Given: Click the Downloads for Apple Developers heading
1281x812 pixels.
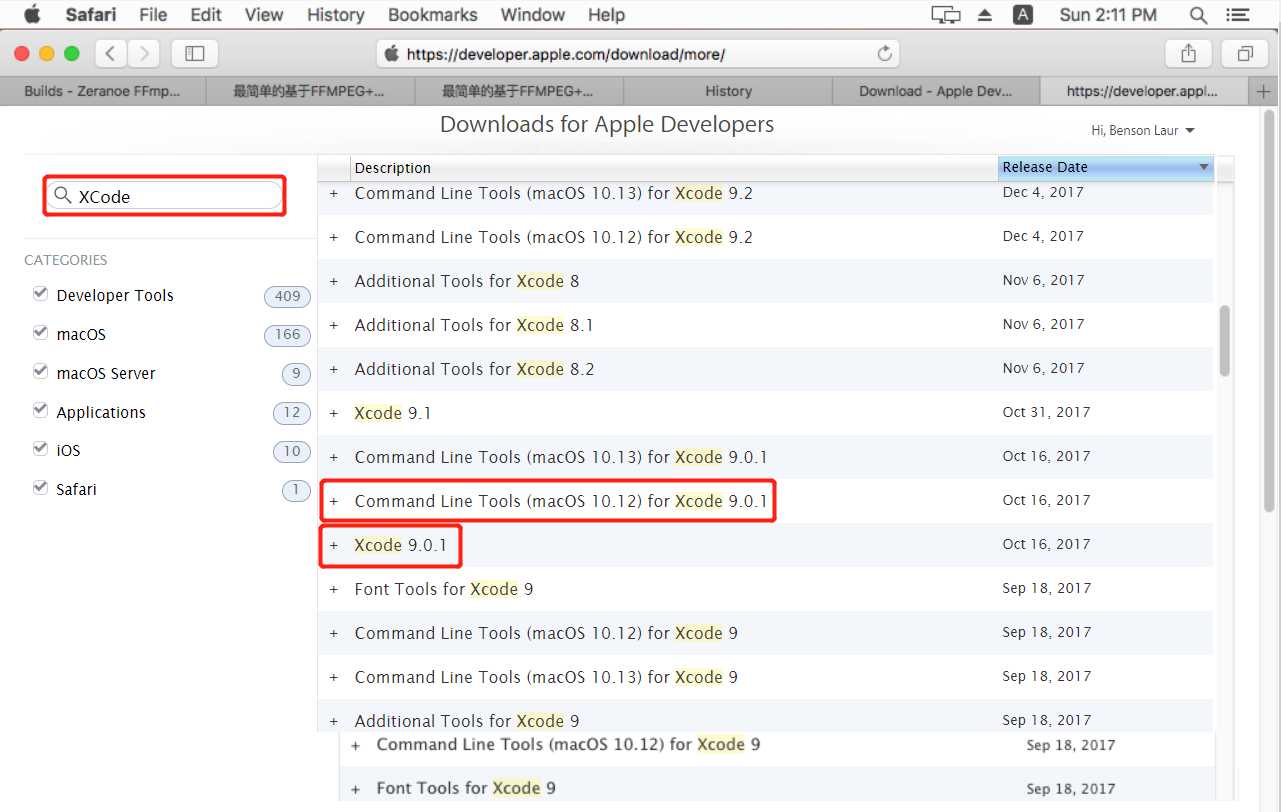Looking at the screenshot, I should [x=607, y=124].
